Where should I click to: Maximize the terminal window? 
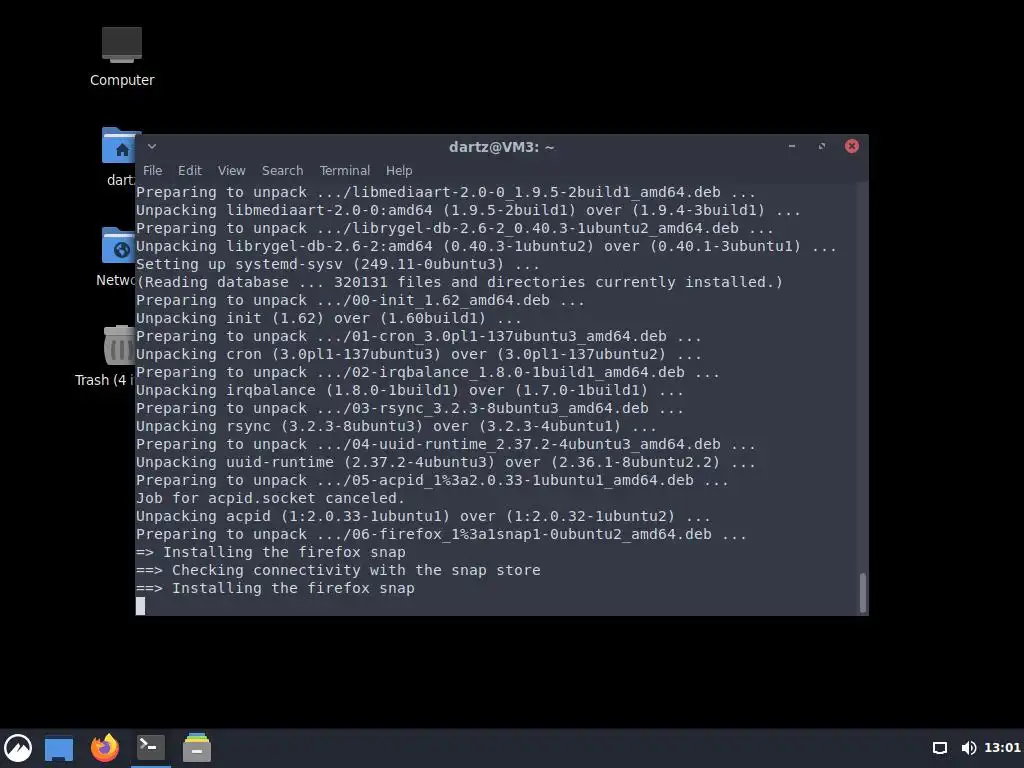822,146
